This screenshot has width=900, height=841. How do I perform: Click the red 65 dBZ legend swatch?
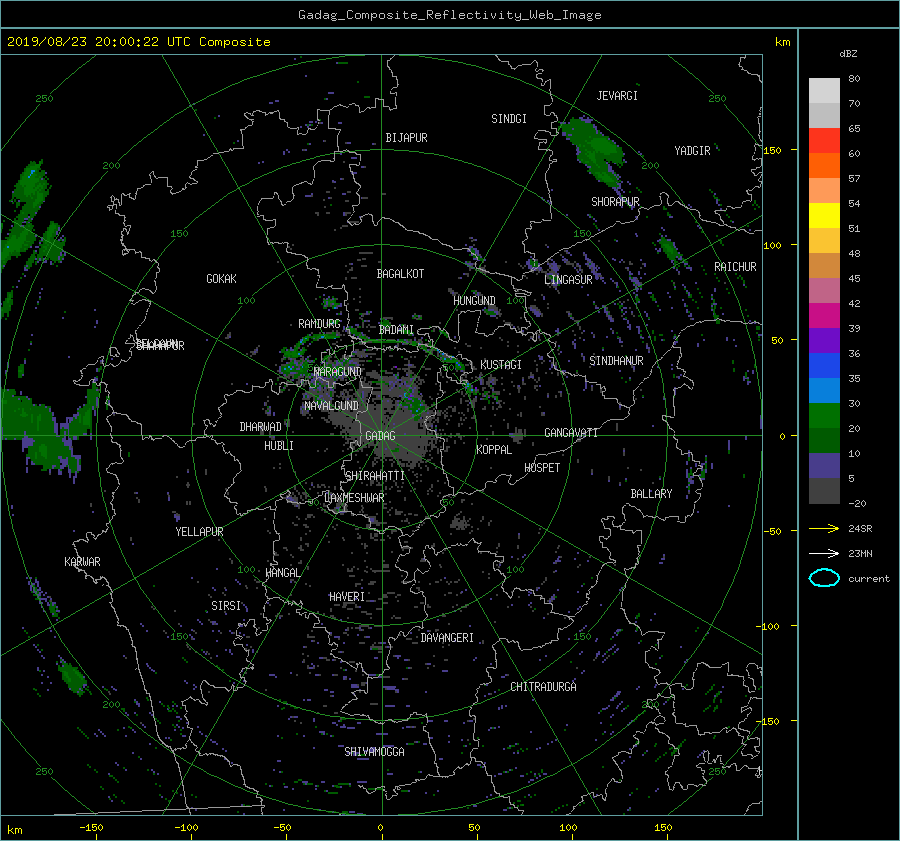[x=824, y=140]
